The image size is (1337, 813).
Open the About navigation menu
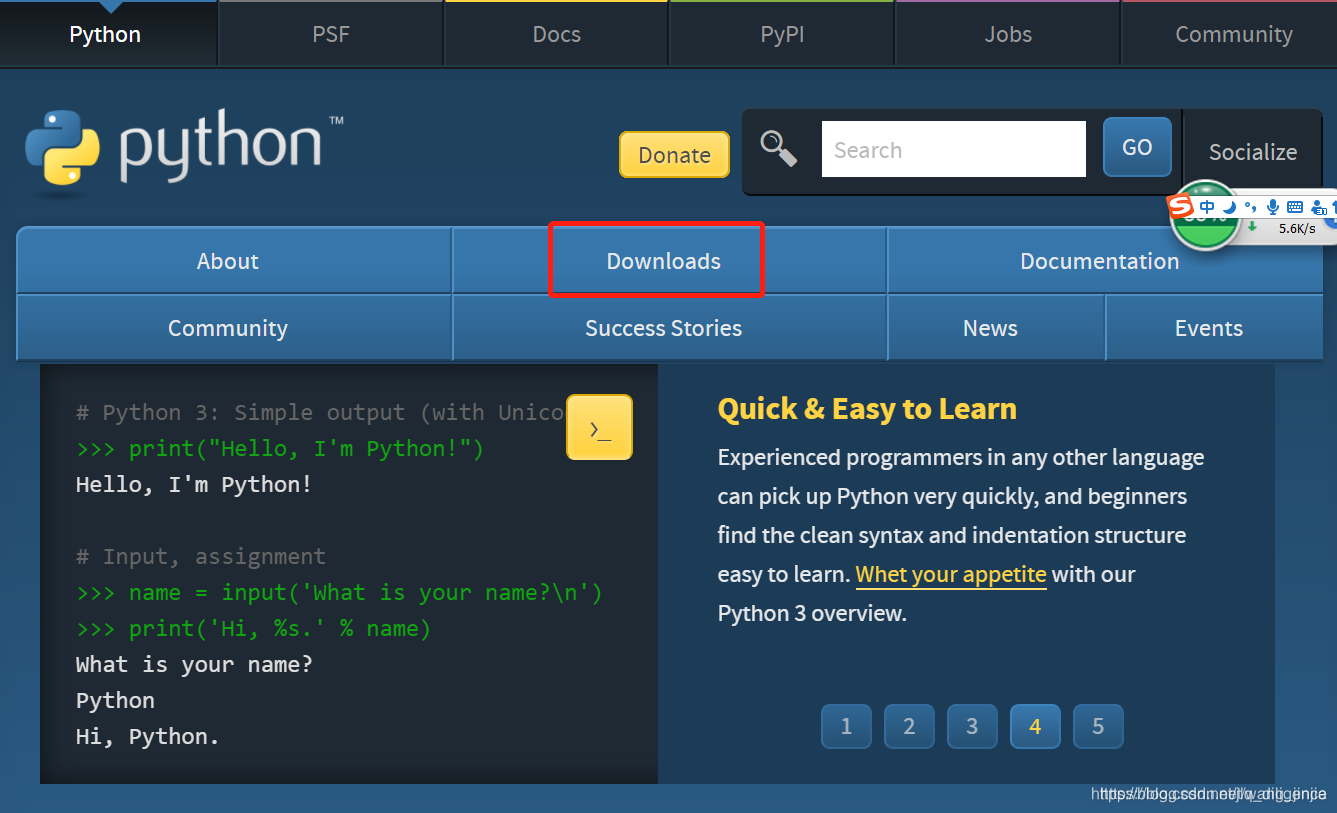click(x=227, y=260)
